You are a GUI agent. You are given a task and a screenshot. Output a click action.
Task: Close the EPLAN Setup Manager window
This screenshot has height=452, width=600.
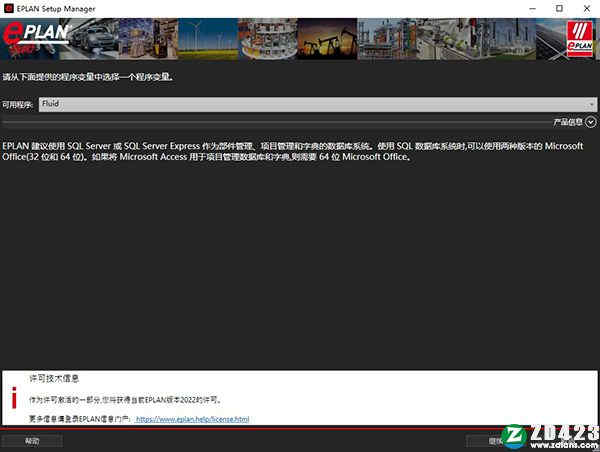(x=587, y=8)
